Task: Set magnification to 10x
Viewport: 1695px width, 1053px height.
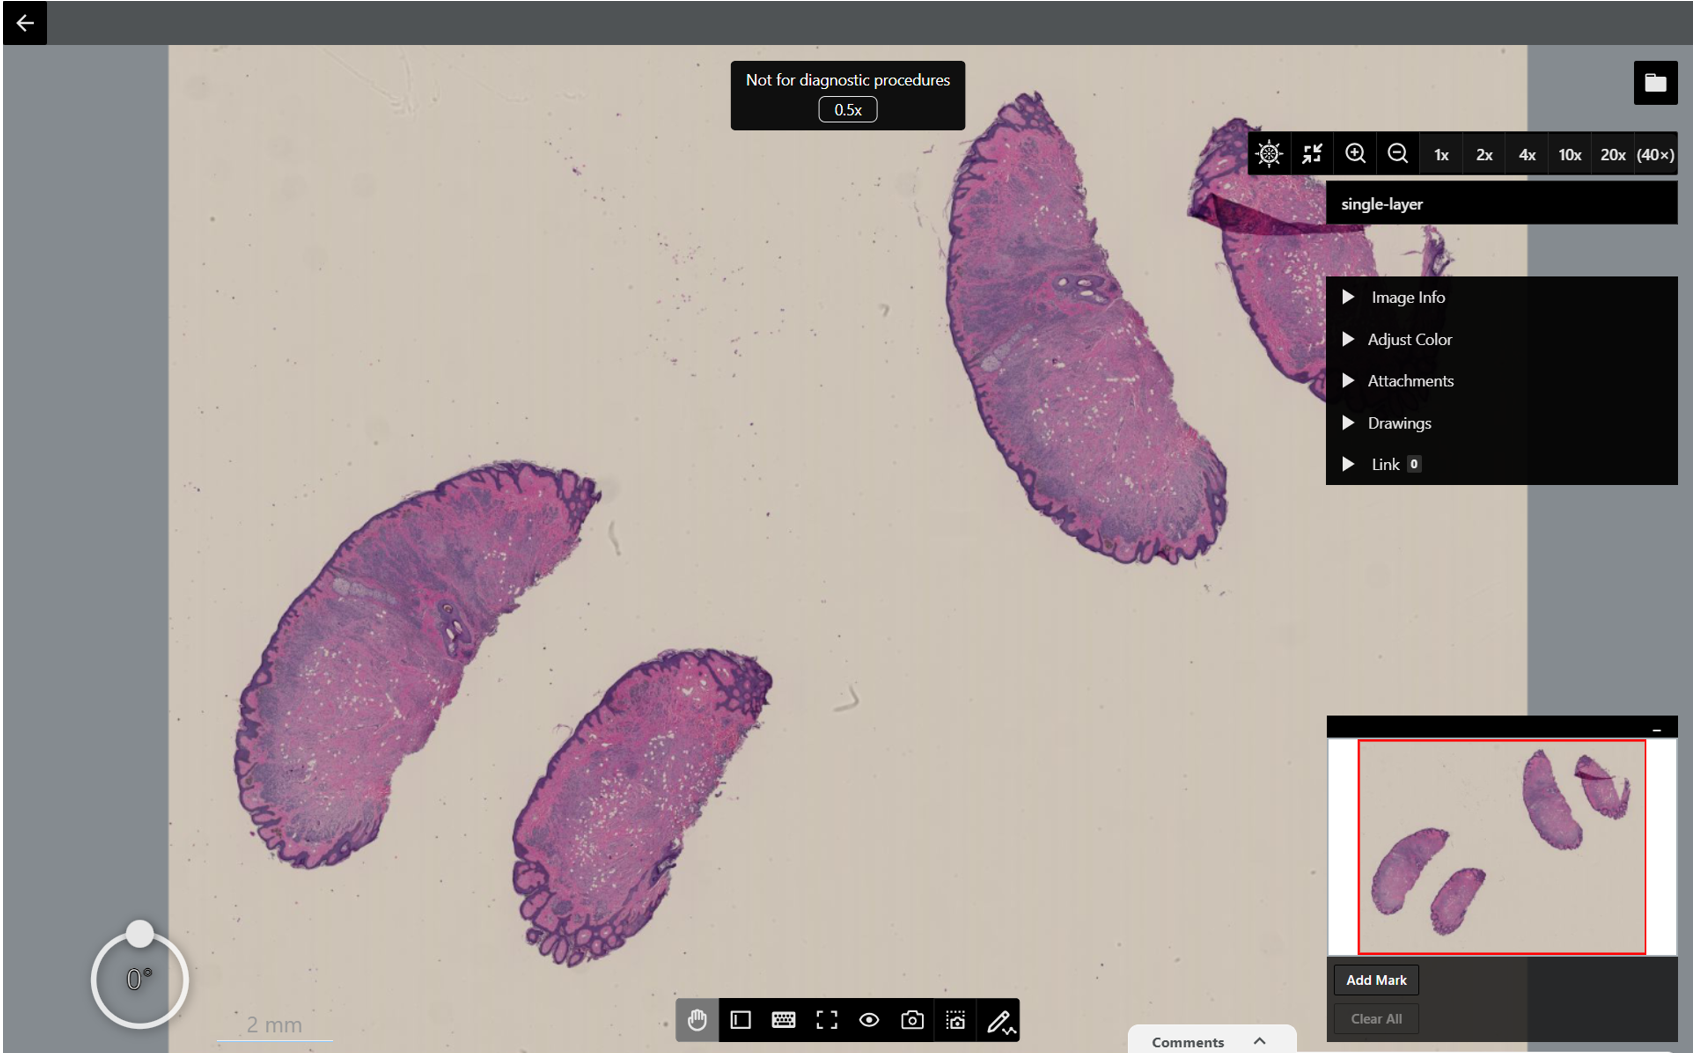Action: point(1570,154)
